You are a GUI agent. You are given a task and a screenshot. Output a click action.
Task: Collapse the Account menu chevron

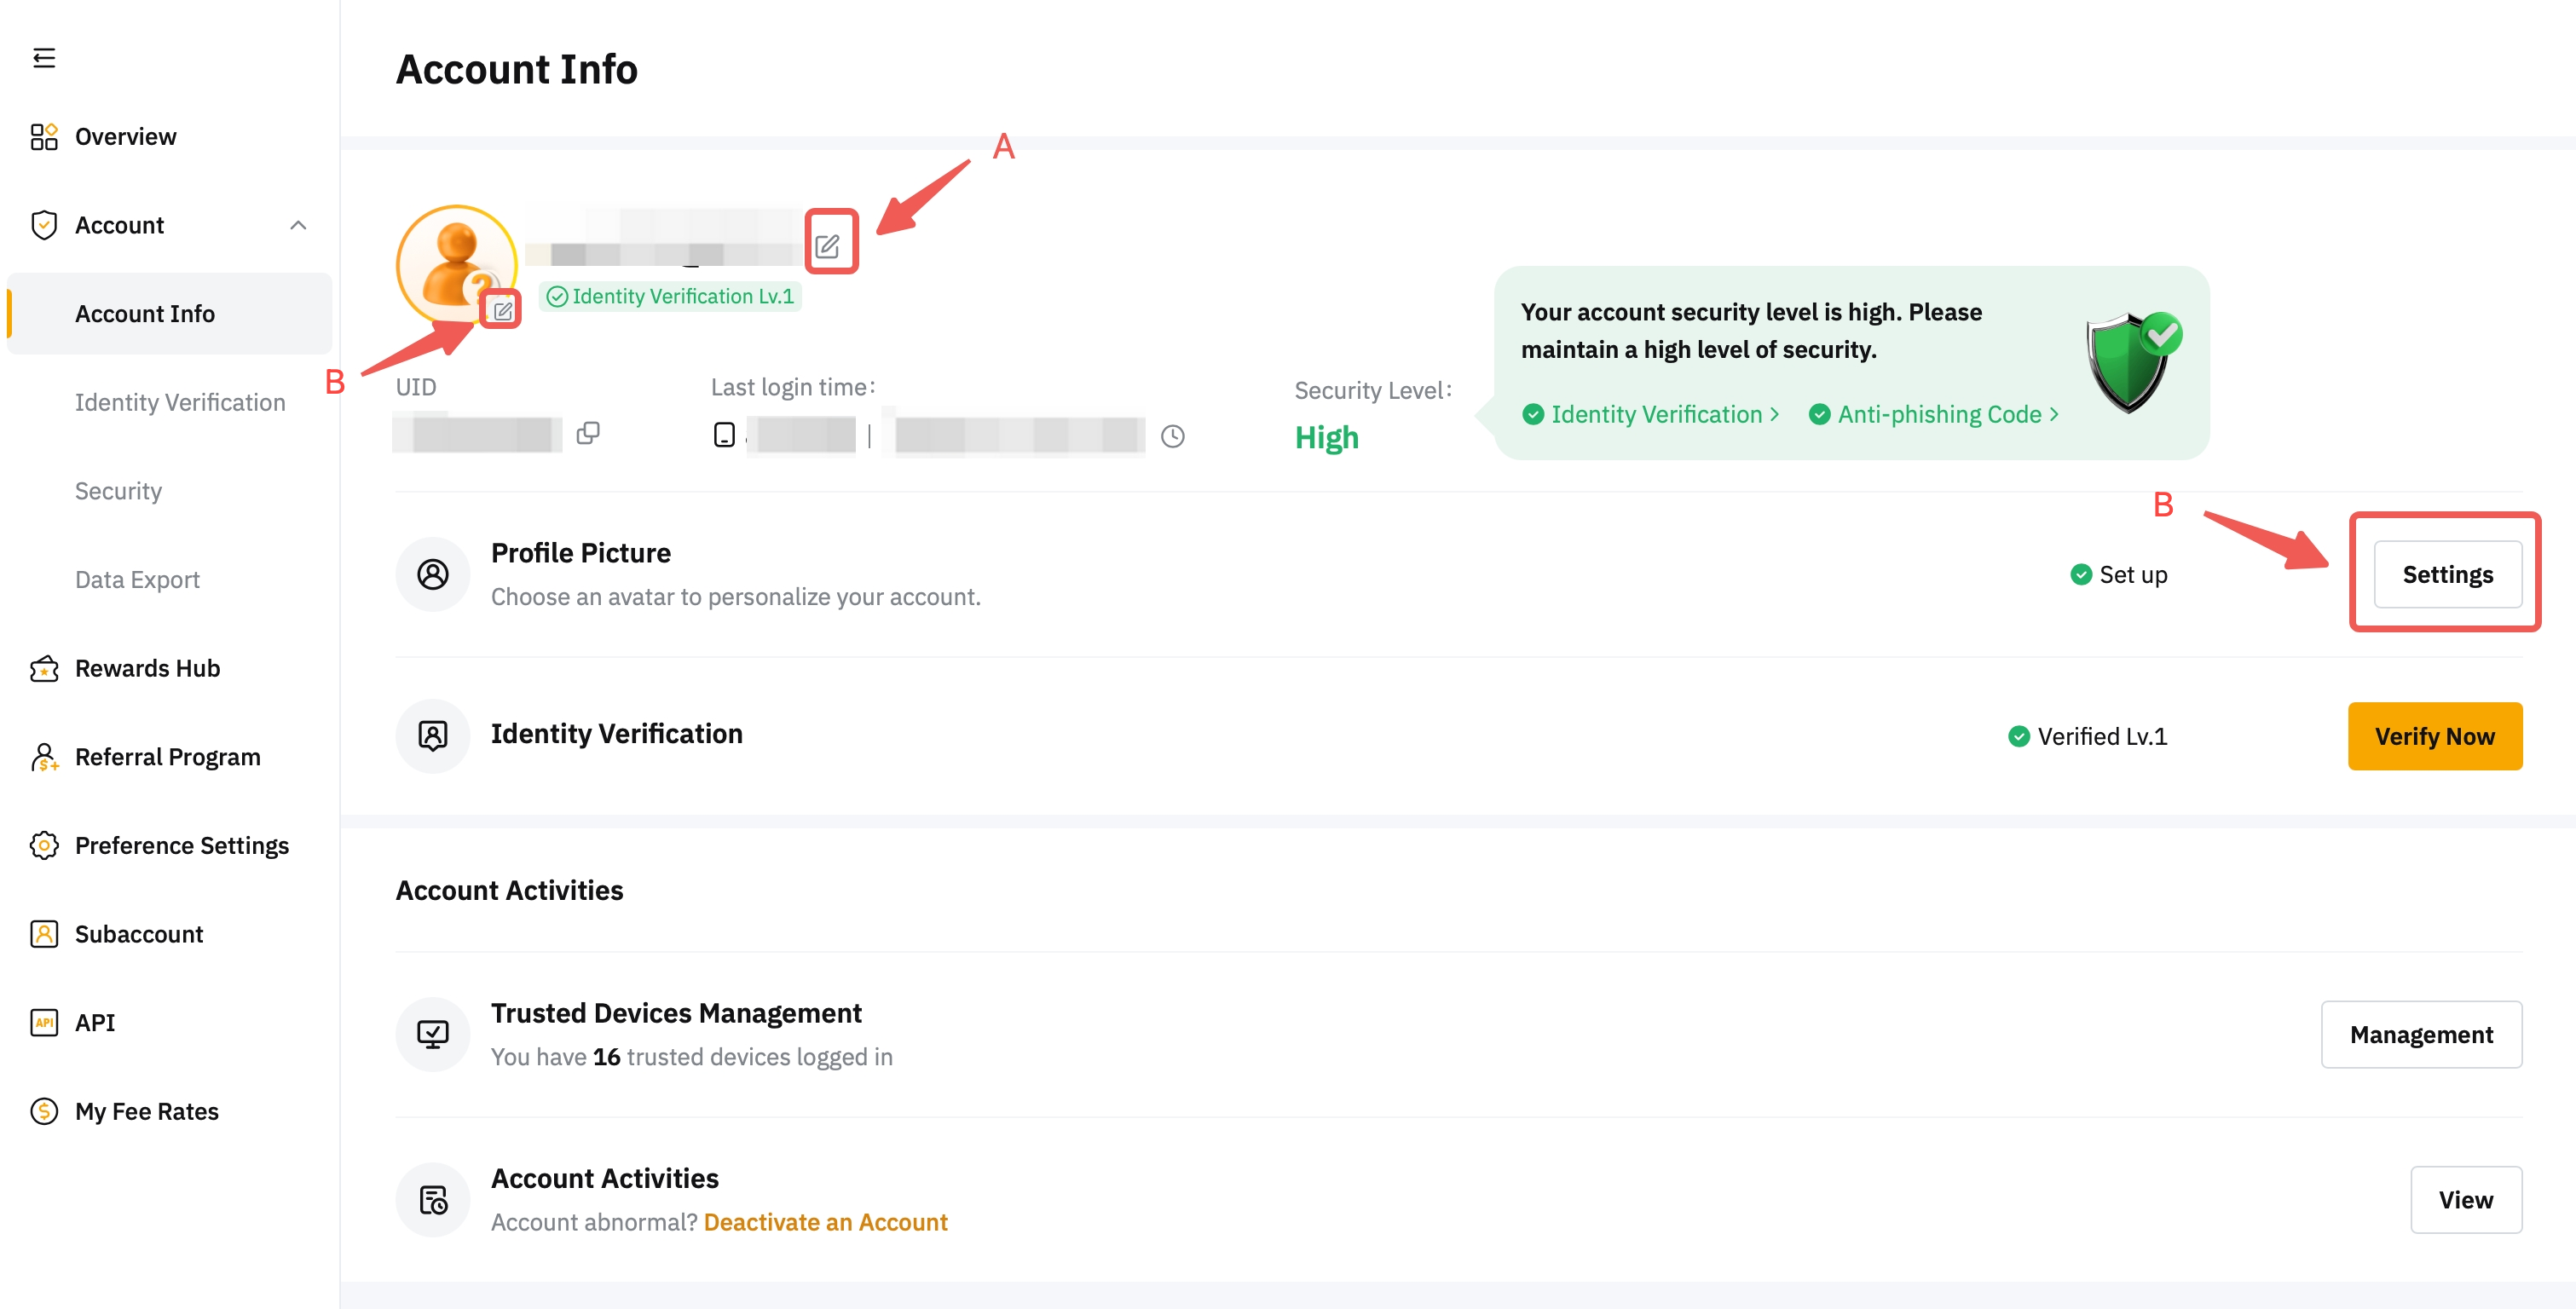click(298, 225)
